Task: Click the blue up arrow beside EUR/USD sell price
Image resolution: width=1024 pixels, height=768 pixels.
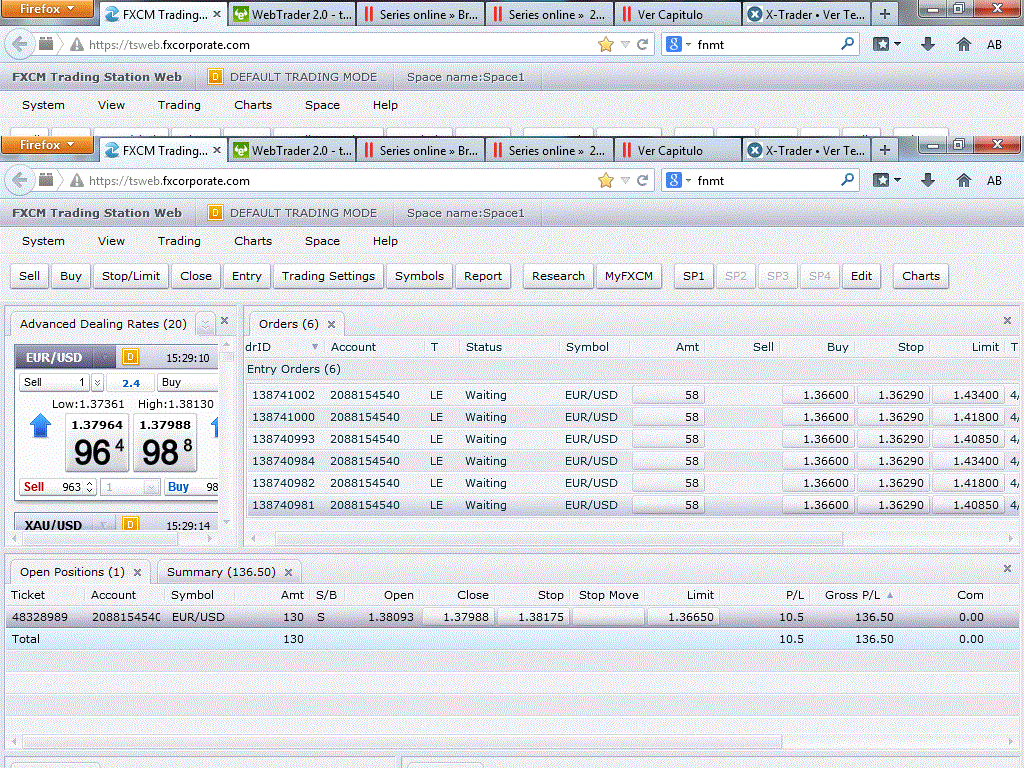Action: coord(40,427)
